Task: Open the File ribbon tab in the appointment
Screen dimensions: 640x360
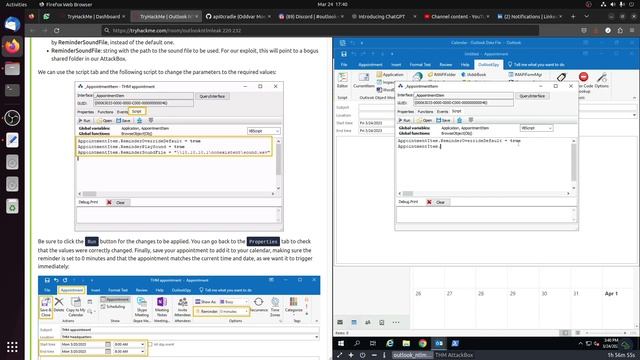Action: pos(344,64)
